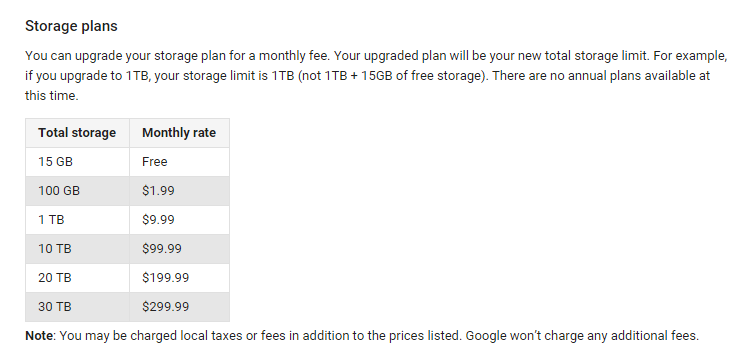Screen dimensions: 750x361
Task: Click the bold Note label
Action: [39, 336]
